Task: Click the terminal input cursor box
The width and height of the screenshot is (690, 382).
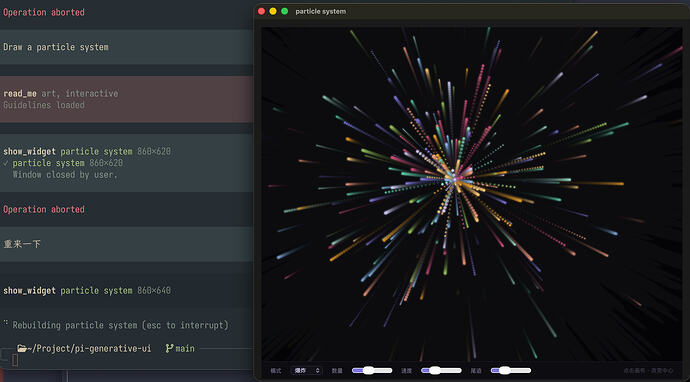Action: [15, 360]
